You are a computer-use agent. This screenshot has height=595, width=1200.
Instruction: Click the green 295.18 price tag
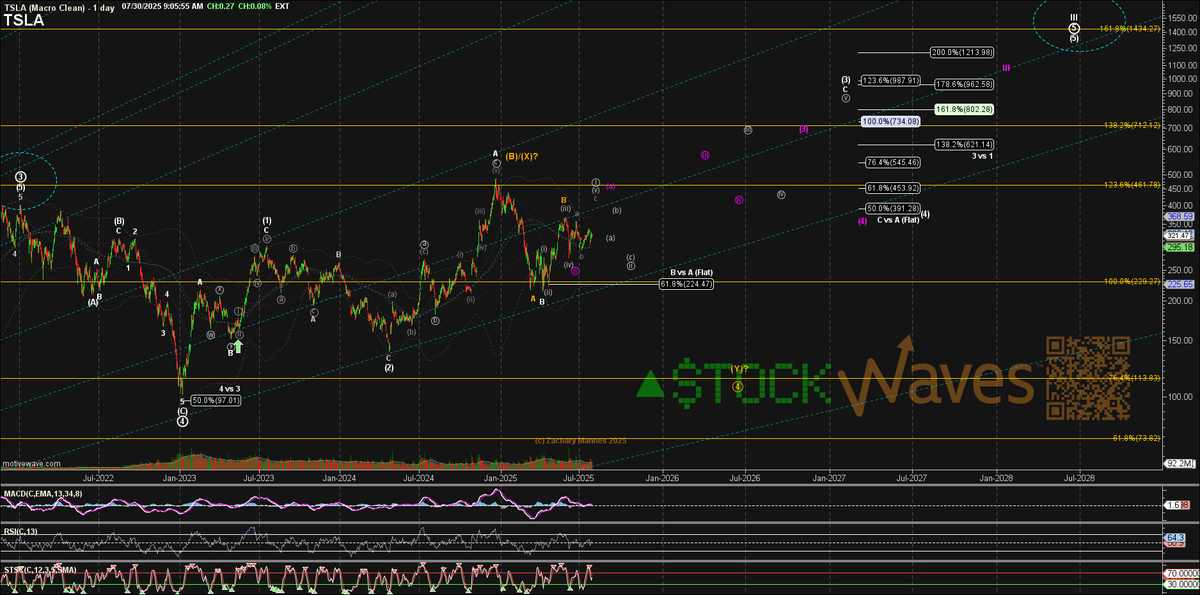1180,246
